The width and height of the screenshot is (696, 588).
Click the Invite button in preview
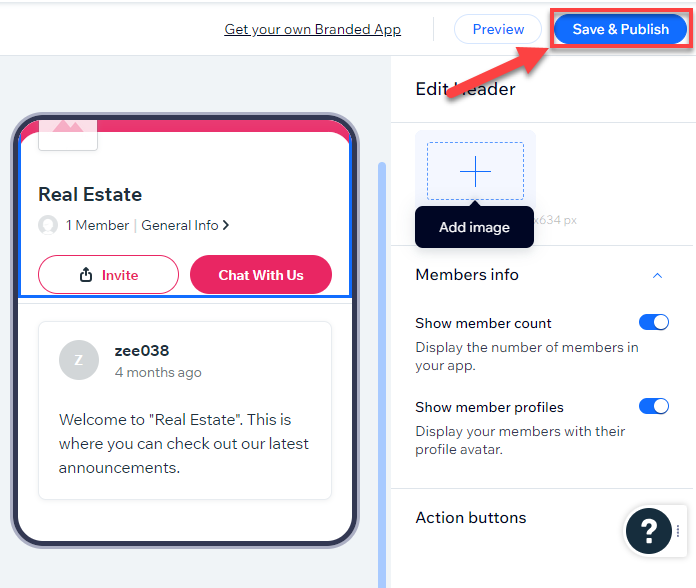click(x=108, y=275)
